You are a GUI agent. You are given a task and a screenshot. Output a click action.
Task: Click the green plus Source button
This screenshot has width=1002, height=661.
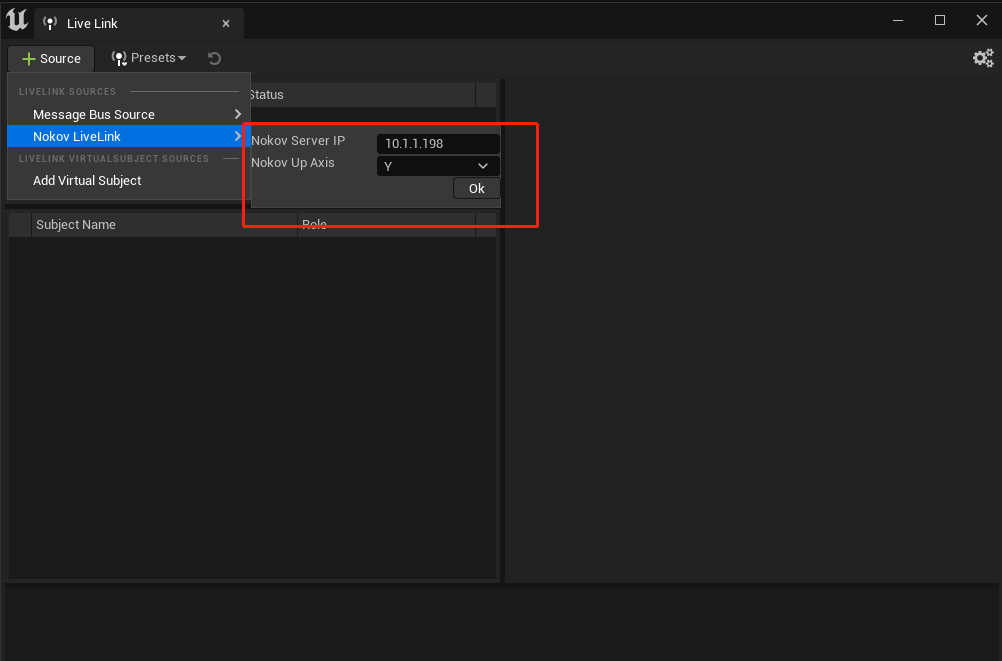51,59
